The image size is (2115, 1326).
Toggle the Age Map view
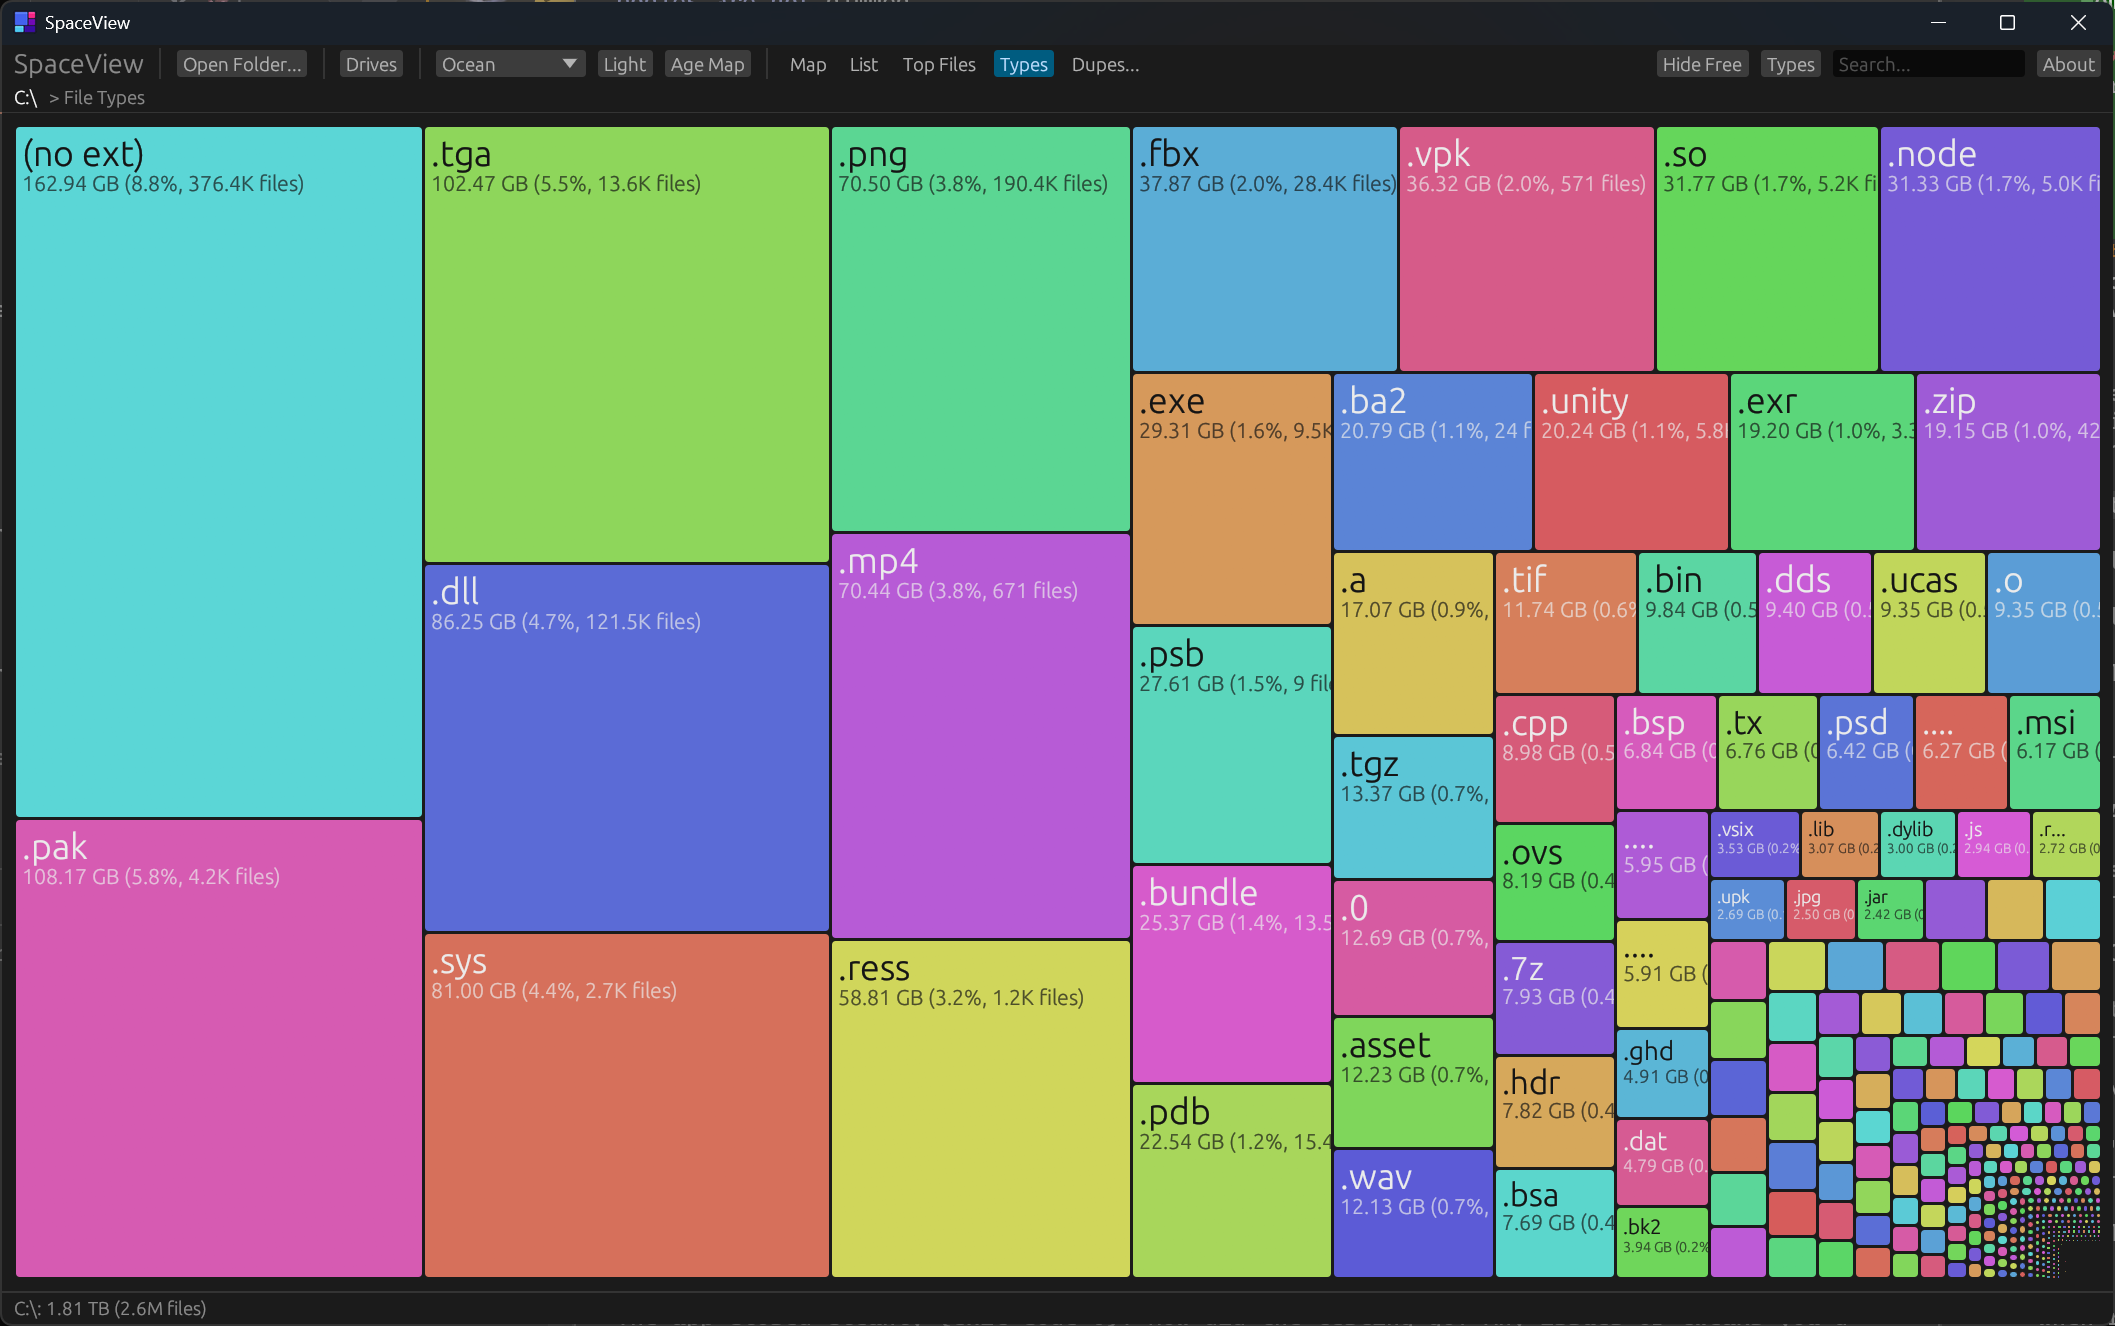click(x=707, y=64)
